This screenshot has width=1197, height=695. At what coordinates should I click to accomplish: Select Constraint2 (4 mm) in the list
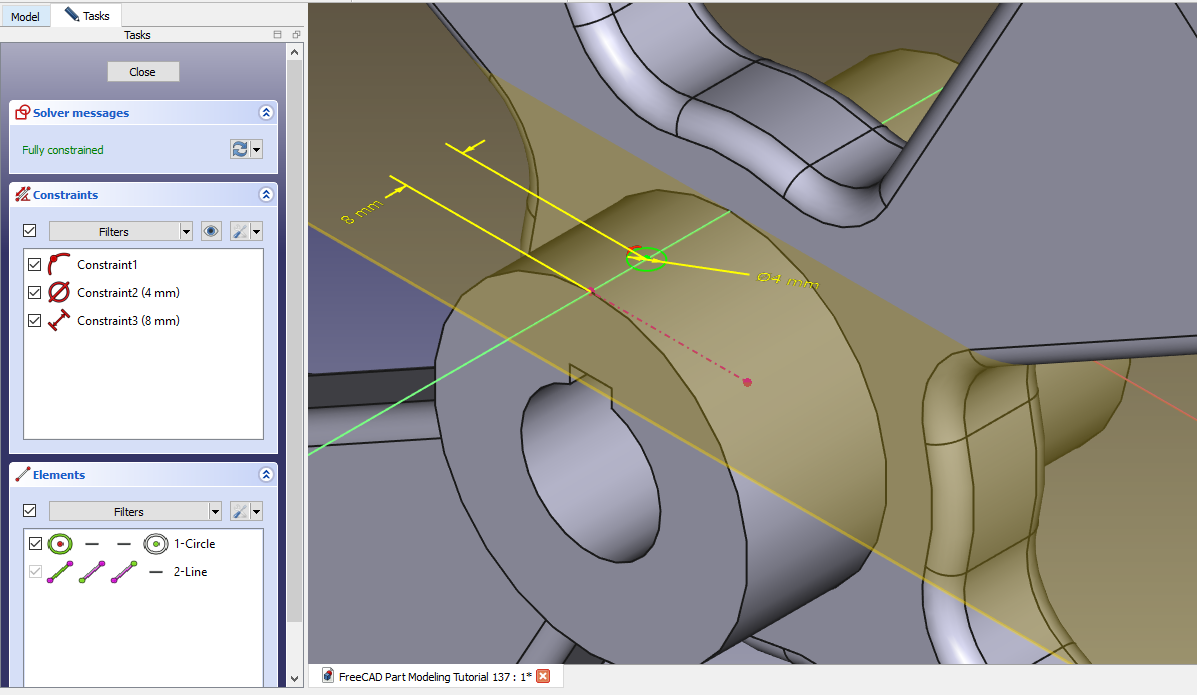pos(128,293)
